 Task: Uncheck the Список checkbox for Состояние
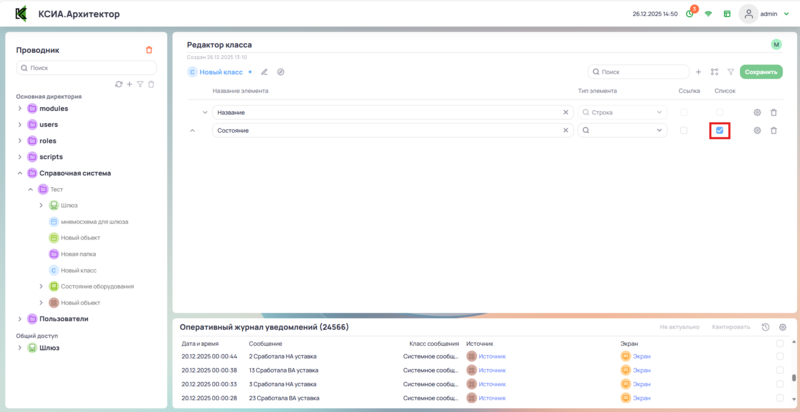coord(719,131)
